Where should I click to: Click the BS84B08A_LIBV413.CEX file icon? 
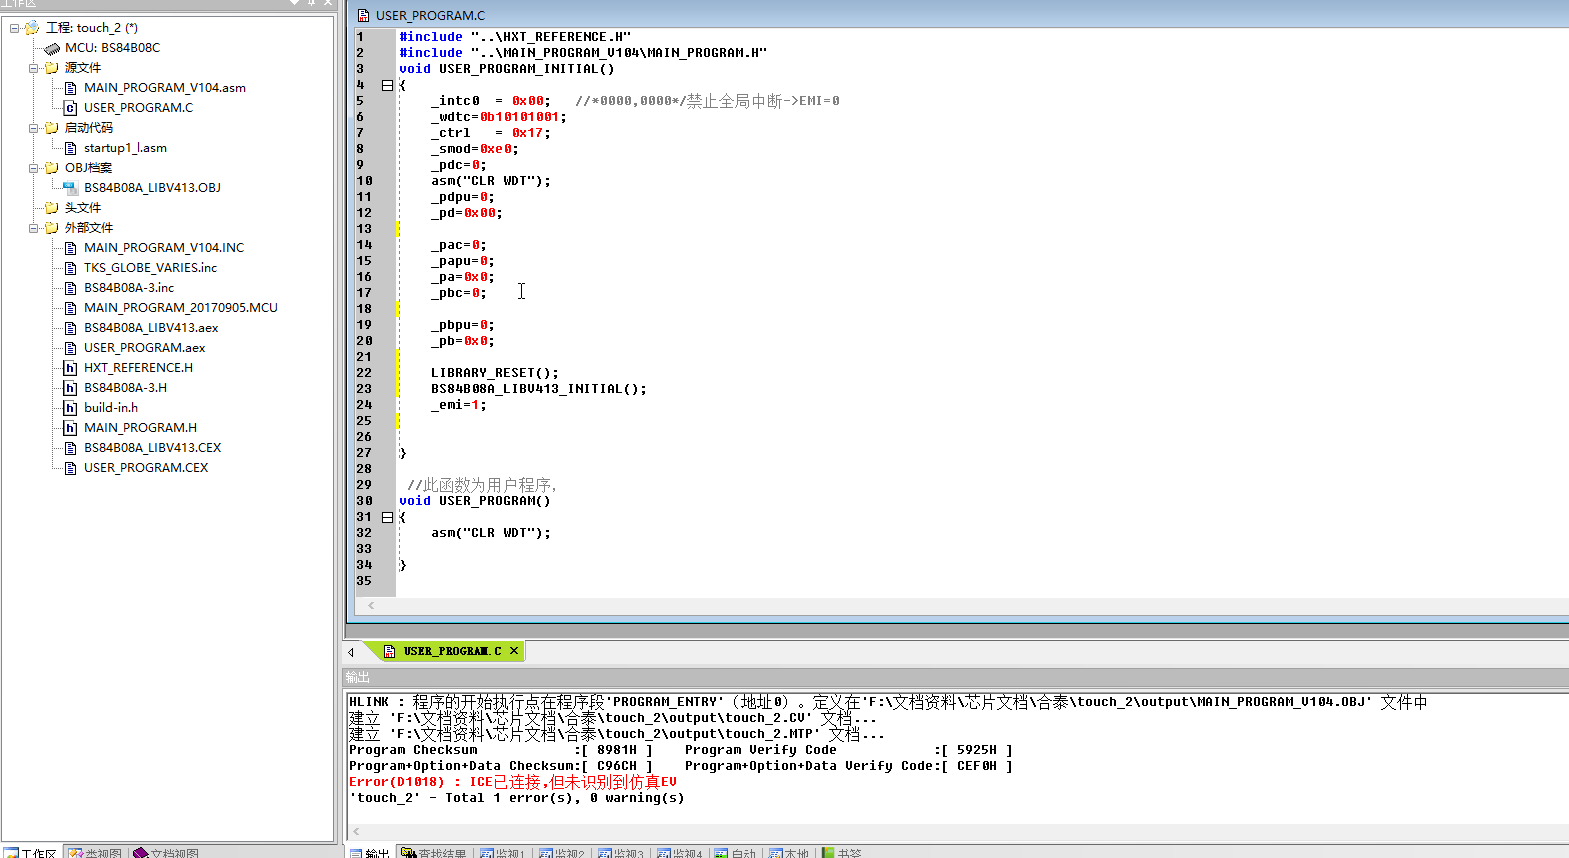tap(70, 448)
